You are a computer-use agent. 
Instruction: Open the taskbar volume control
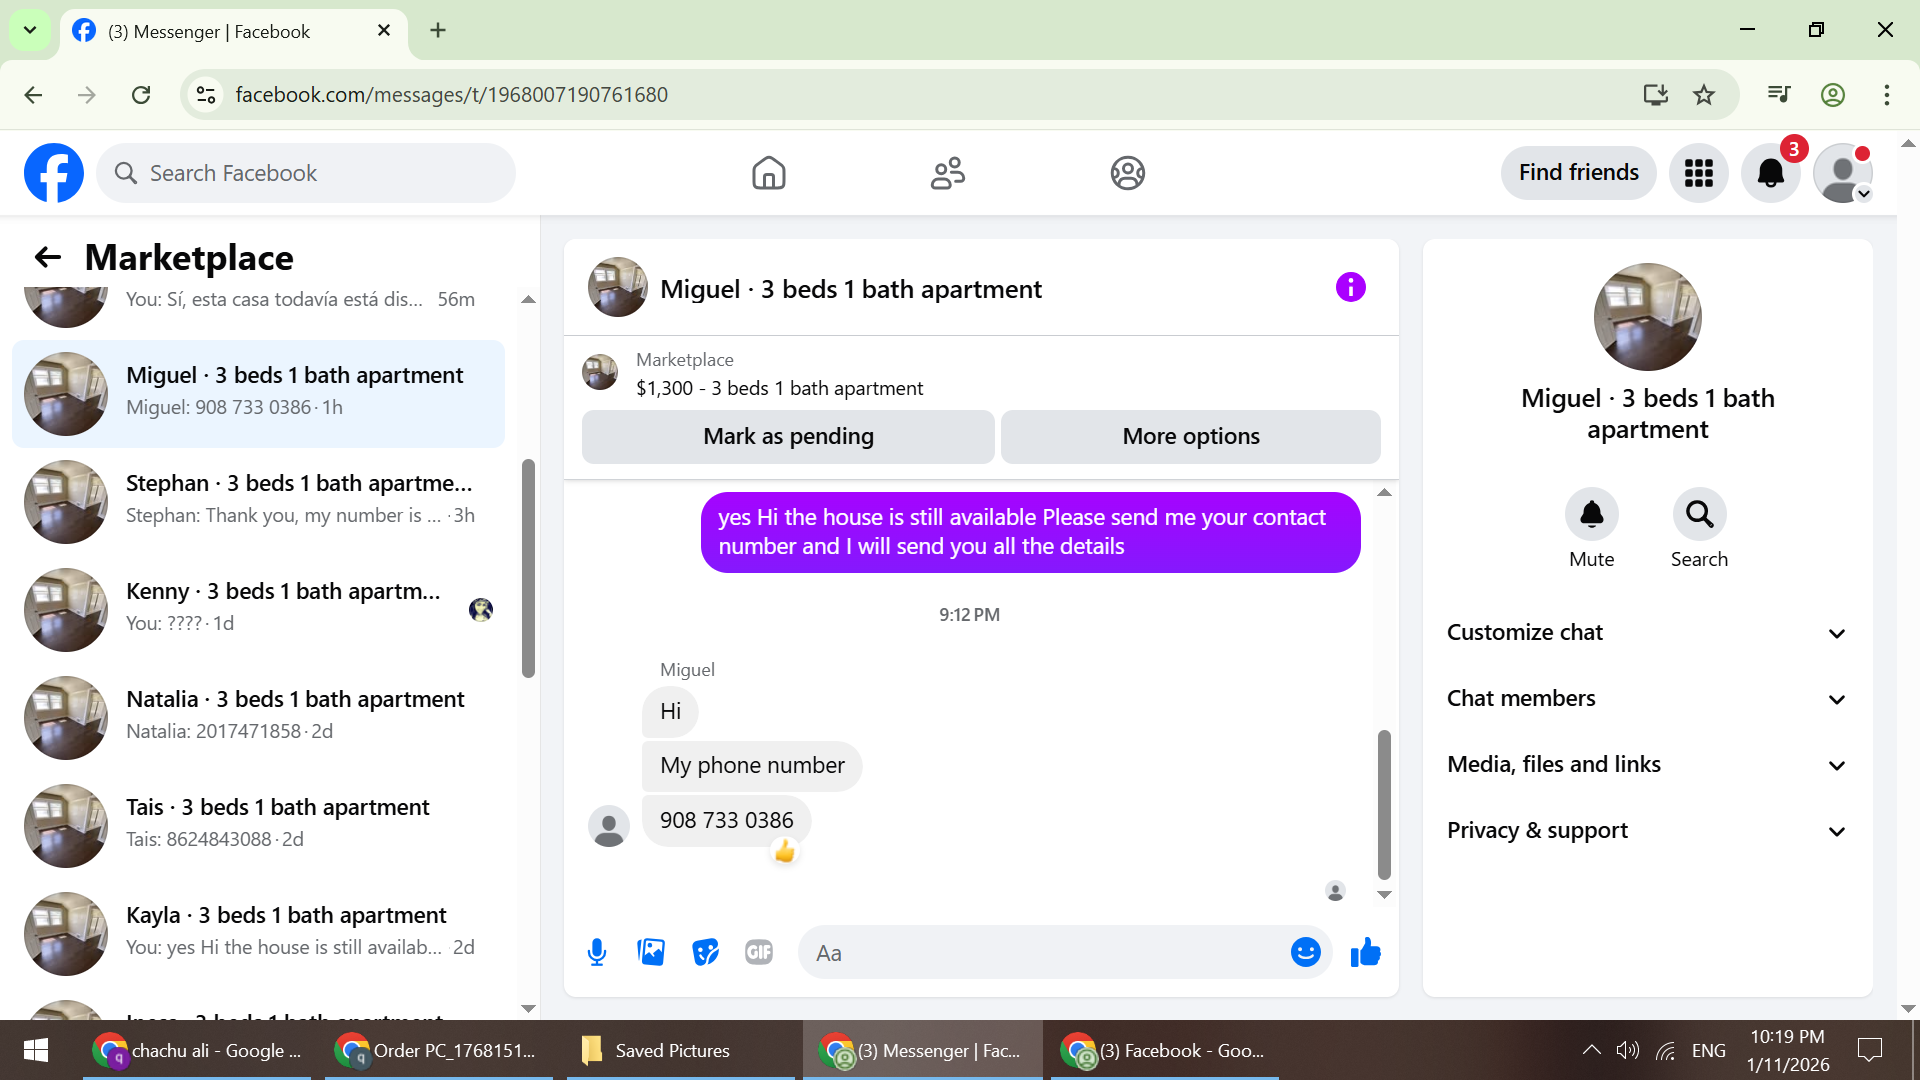[x=1628, y=1050]
